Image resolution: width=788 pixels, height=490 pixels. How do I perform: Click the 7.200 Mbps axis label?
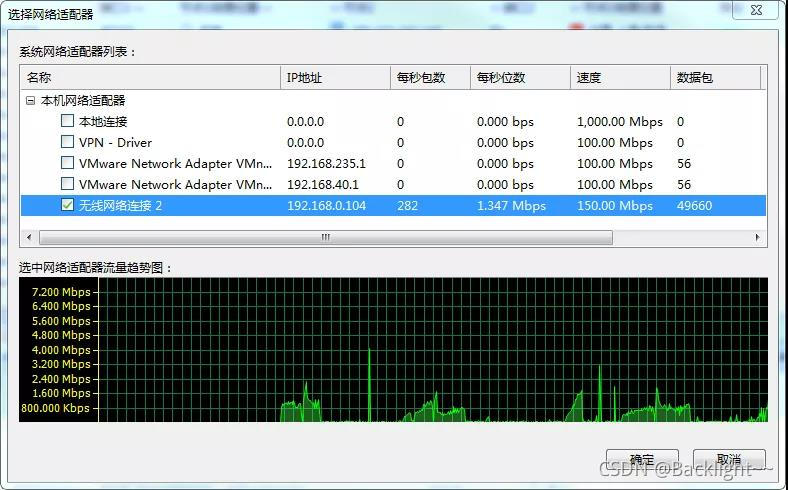click(x=61, y=292)
